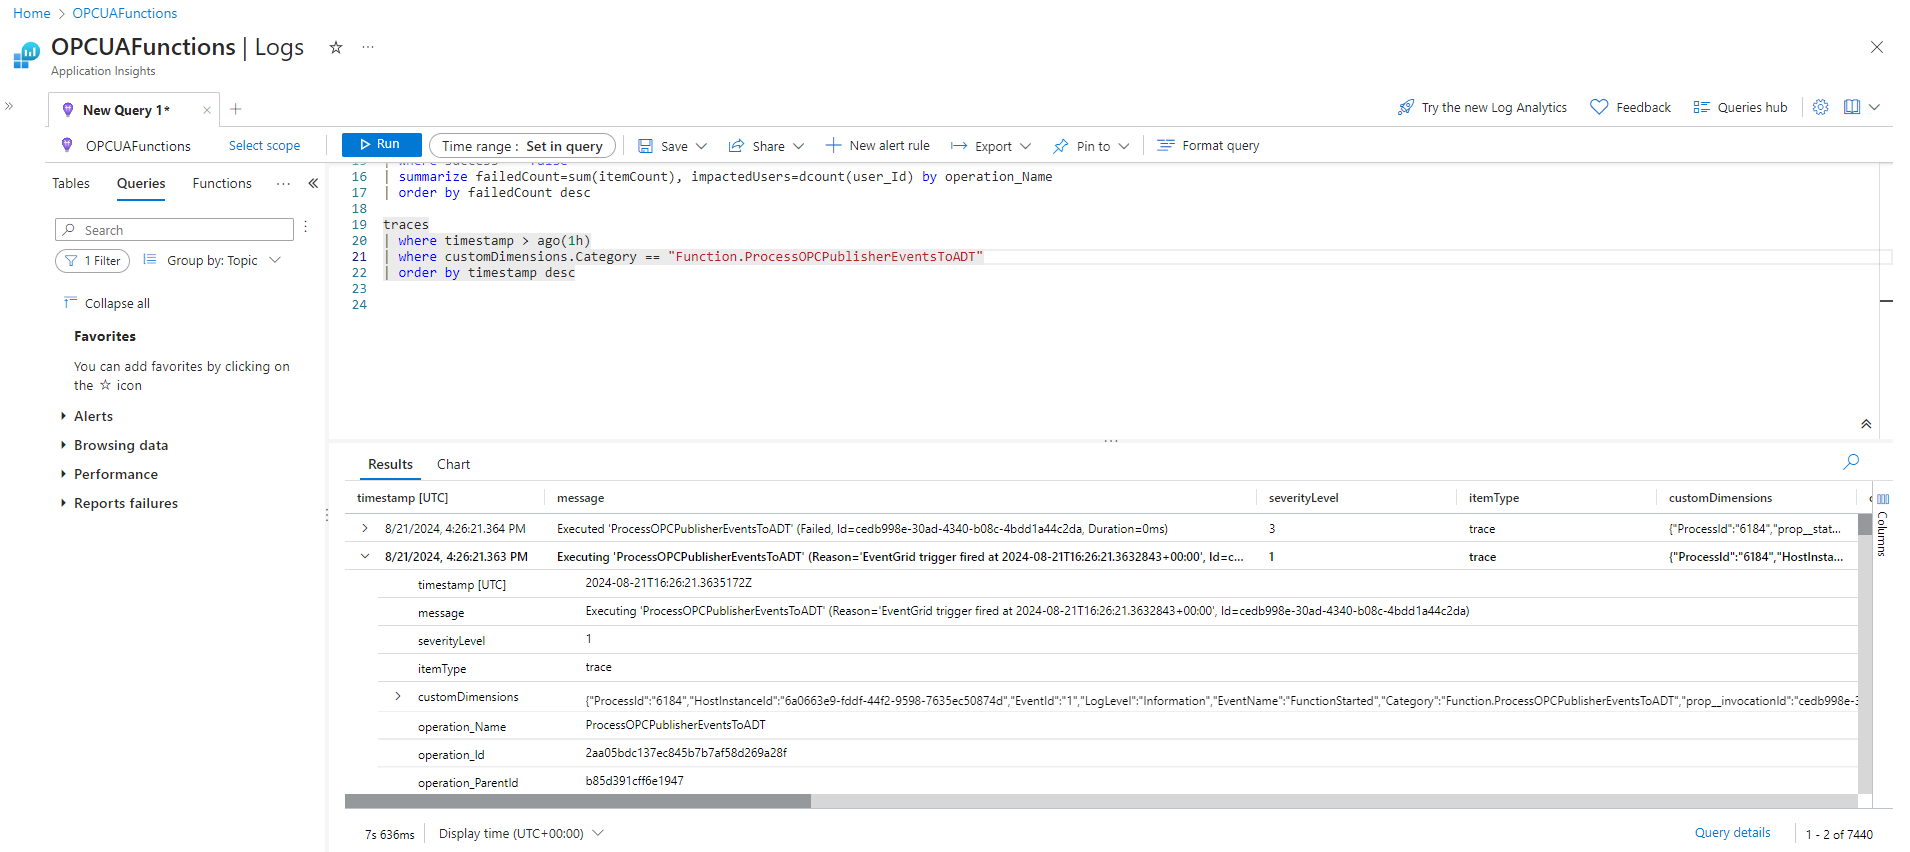Click Format query
Screen dimensions: 1910x852
point(1208,146)
